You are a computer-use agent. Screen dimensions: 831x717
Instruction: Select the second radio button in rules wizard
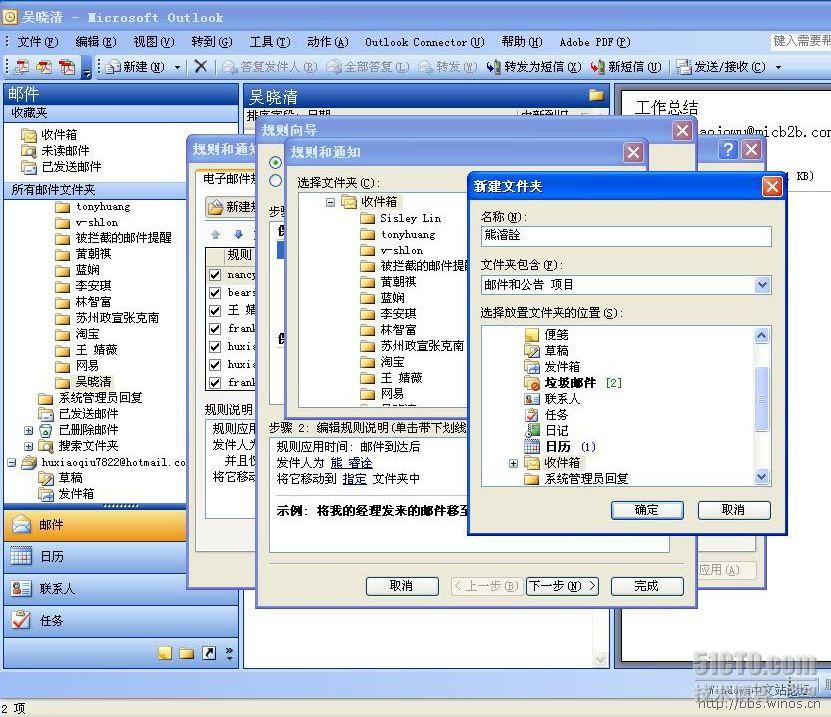click(x=276, y=181)
